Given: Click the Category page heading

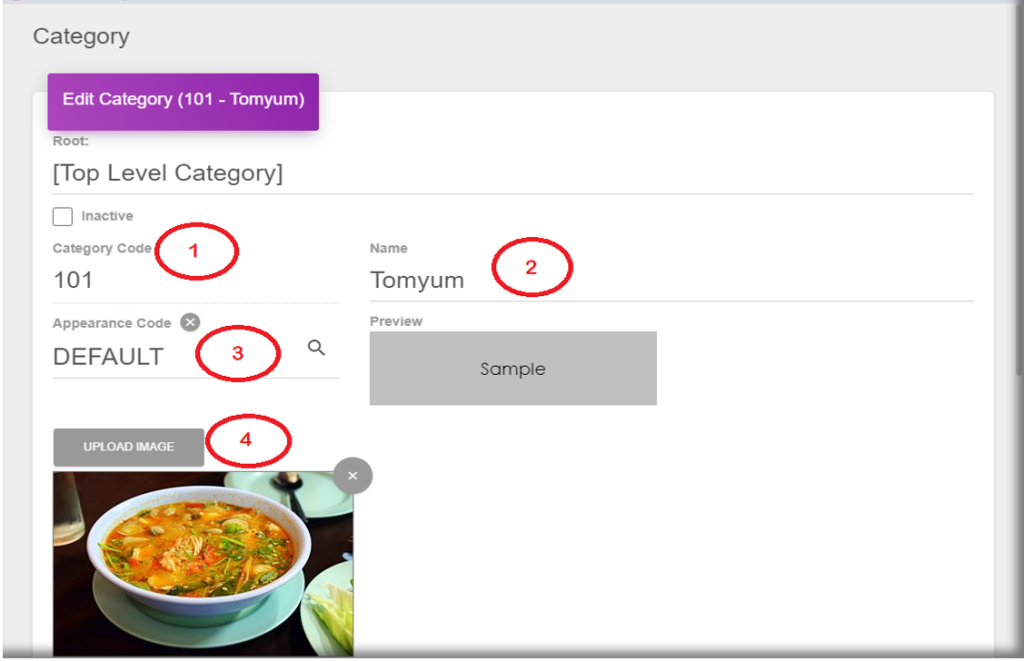Looking at the screenshot, I should pyautogui.click(x=81, y=37).
